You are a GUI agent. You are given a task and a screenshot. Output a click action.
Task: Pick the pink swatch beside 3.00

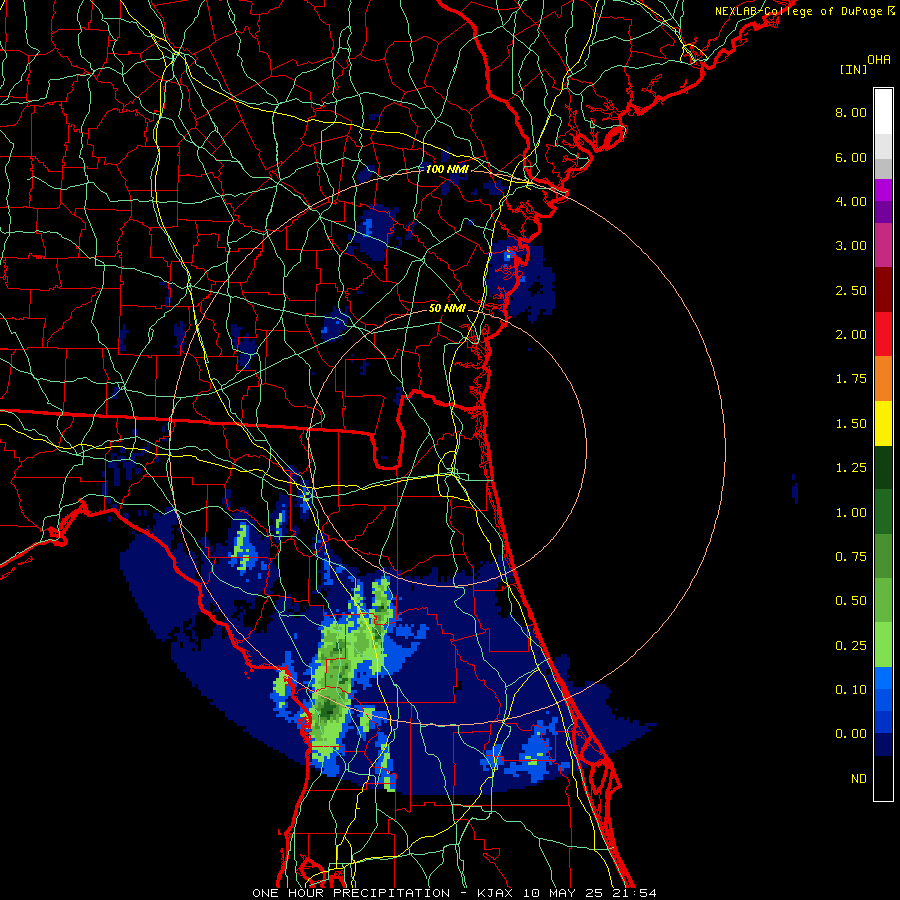883,245
